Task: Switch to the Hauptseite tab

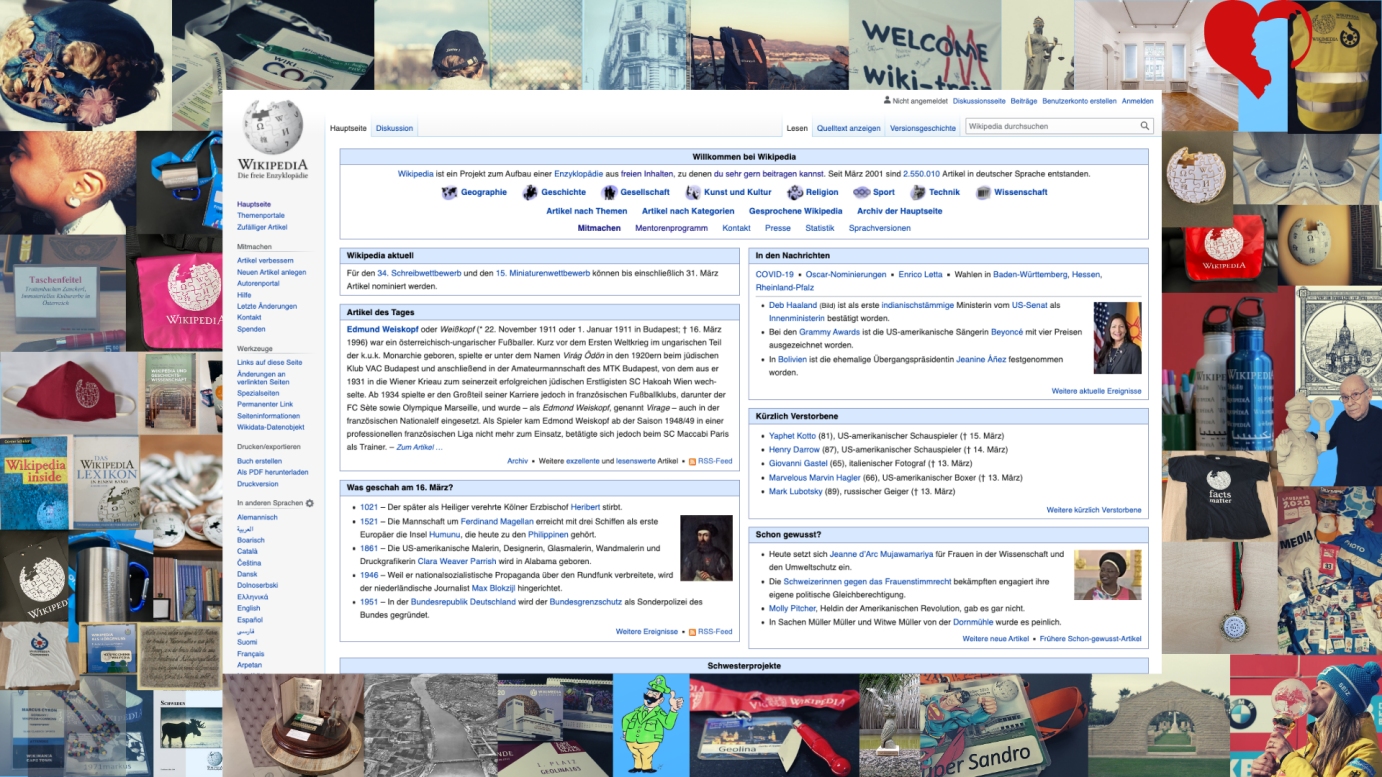Action: 349,128
